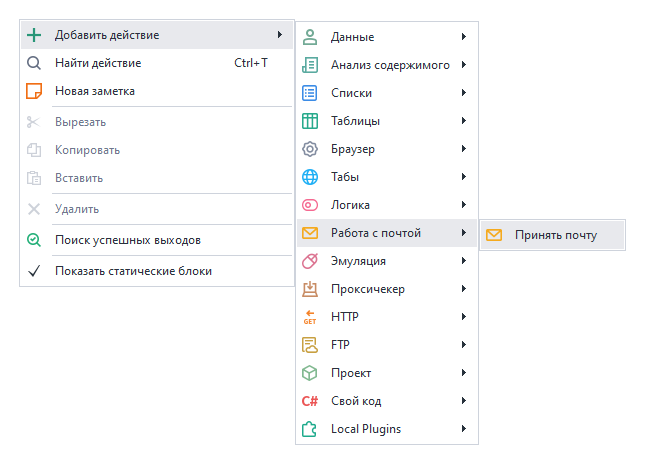Screen dimensions: 650x450
Task: Expand the Проксичекер submenu arrow
Action: (464, 289)
